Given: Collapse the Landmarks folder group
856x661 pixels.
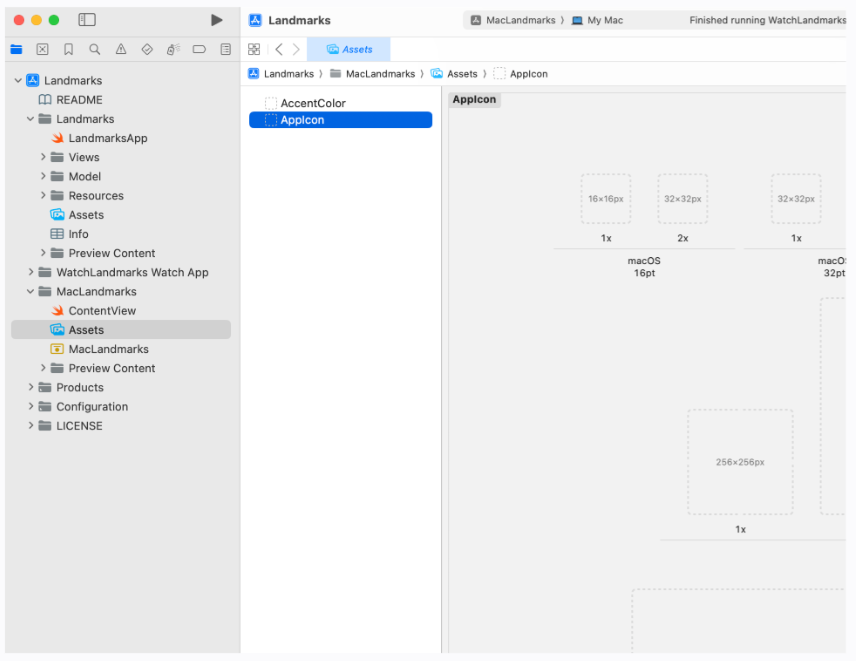Looking at the screenshot, I should (x=31, y=119).
